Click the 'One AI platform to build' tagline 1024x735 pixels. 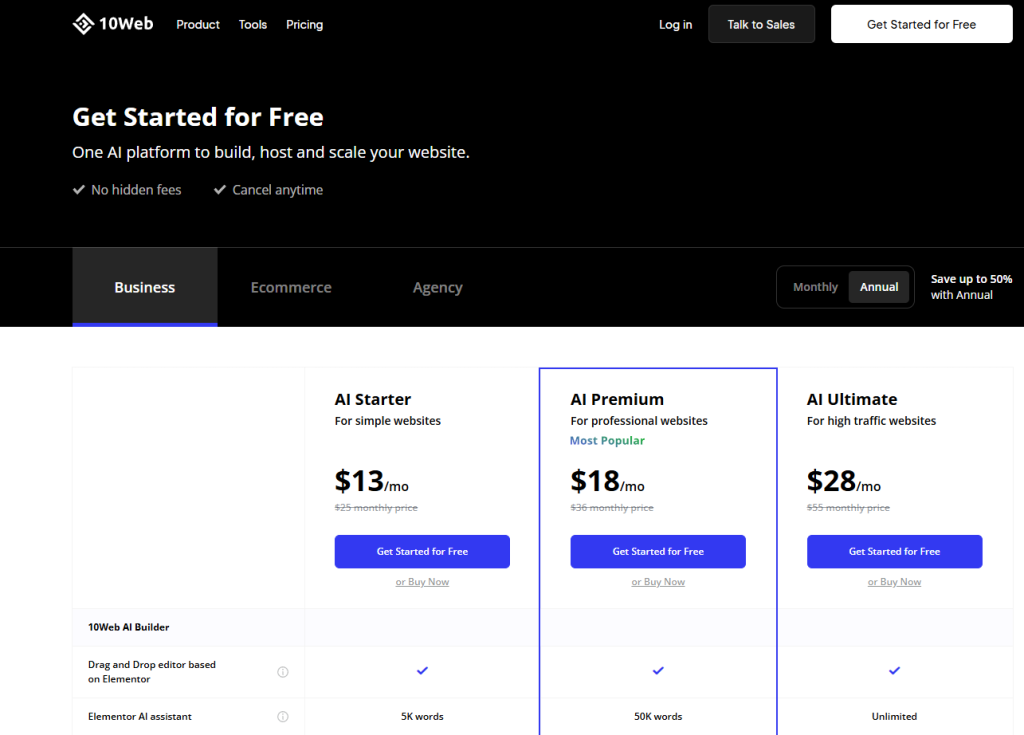271,152
